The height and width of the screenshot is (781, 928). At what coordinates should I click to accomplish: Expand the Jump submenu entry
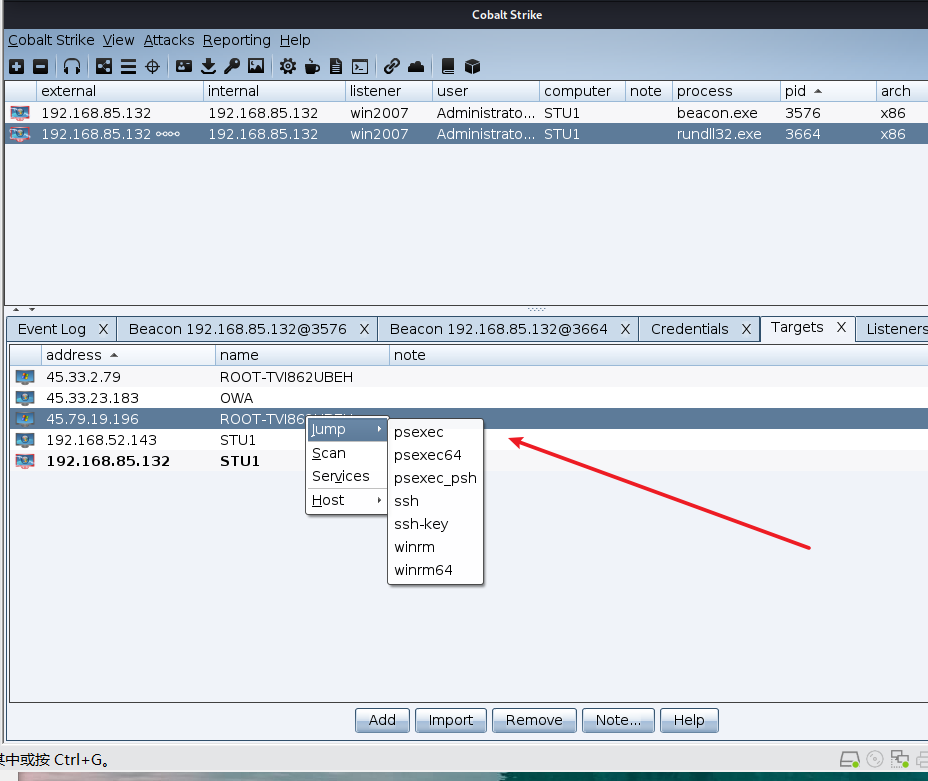pyautogui.click(x=347, y=430)
